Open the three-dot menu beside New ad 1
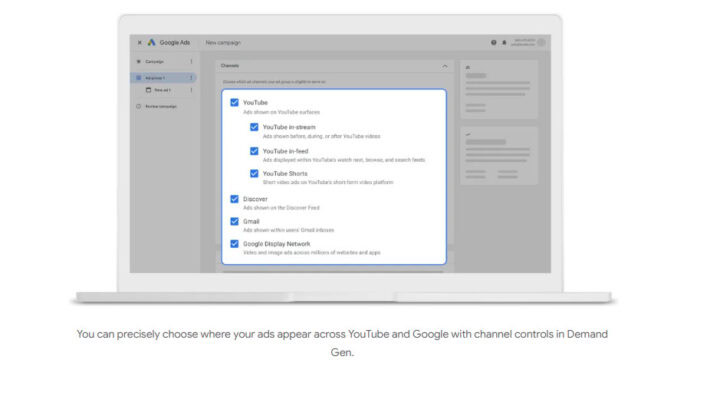 [x=191, y=90]
